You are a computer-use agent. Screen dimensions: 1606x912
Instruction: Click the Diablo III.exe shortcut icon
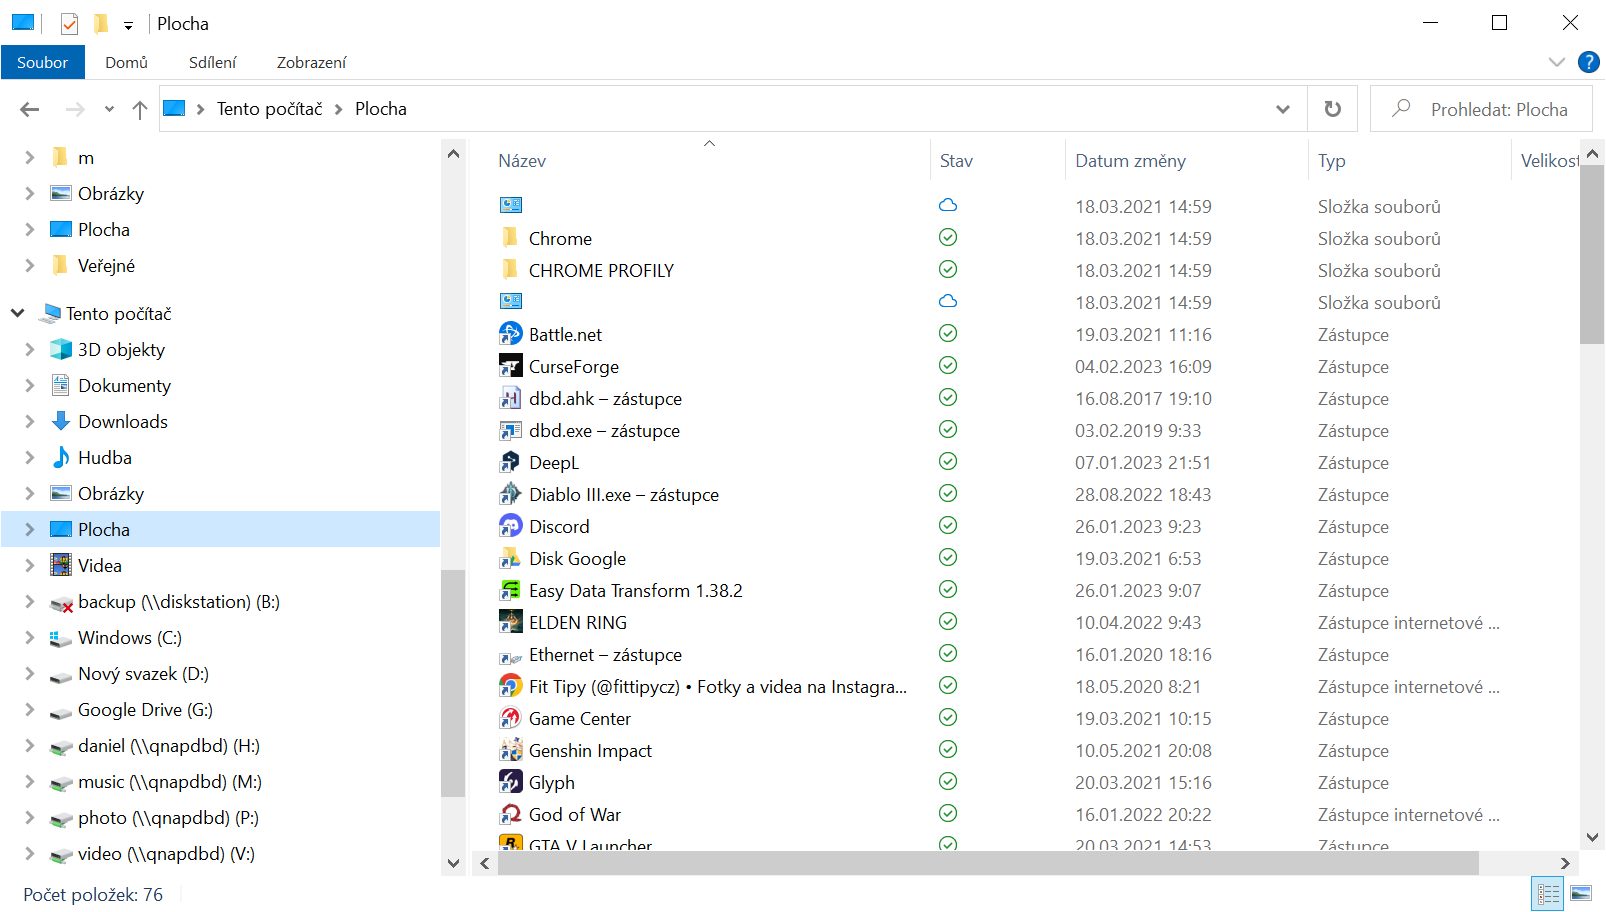(x=510, y=494)
